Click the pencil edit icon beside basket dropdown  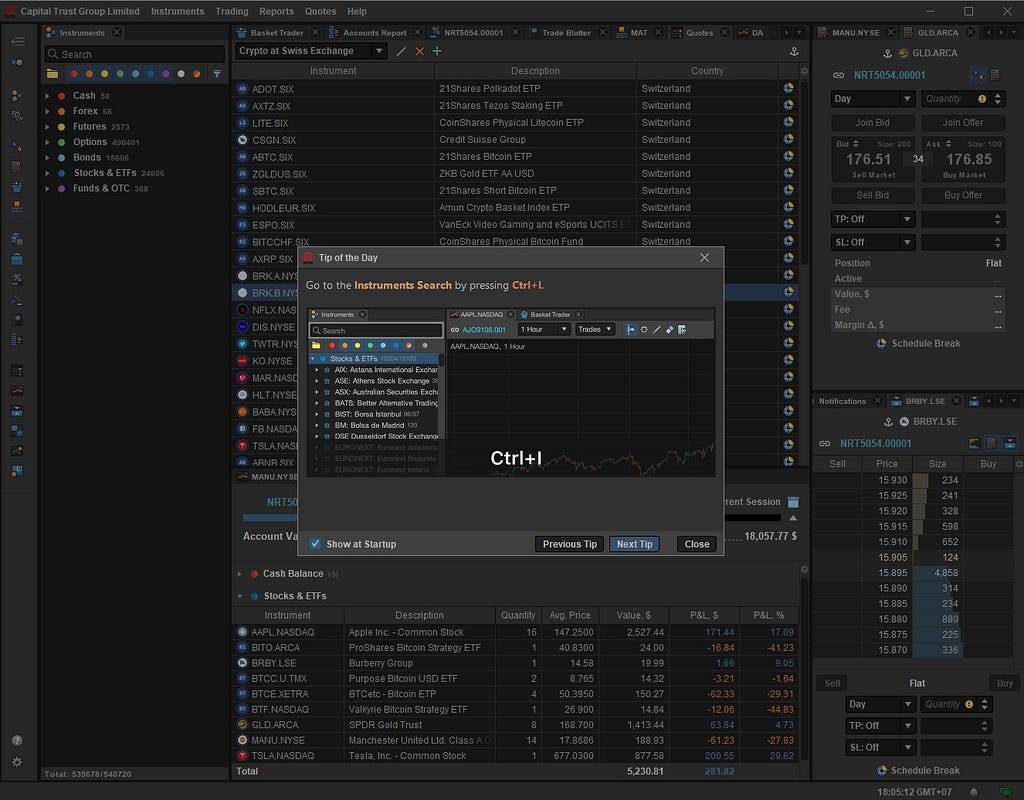pyautogui.click(x=402, y=51)
